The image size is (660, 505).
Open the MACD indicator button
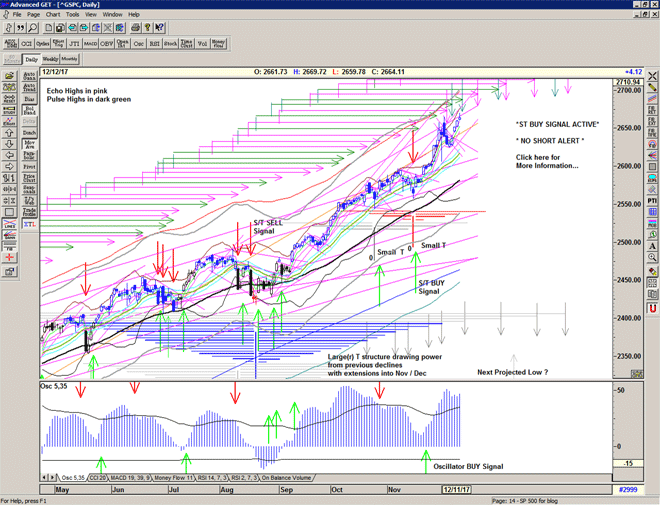click(91, 44)
